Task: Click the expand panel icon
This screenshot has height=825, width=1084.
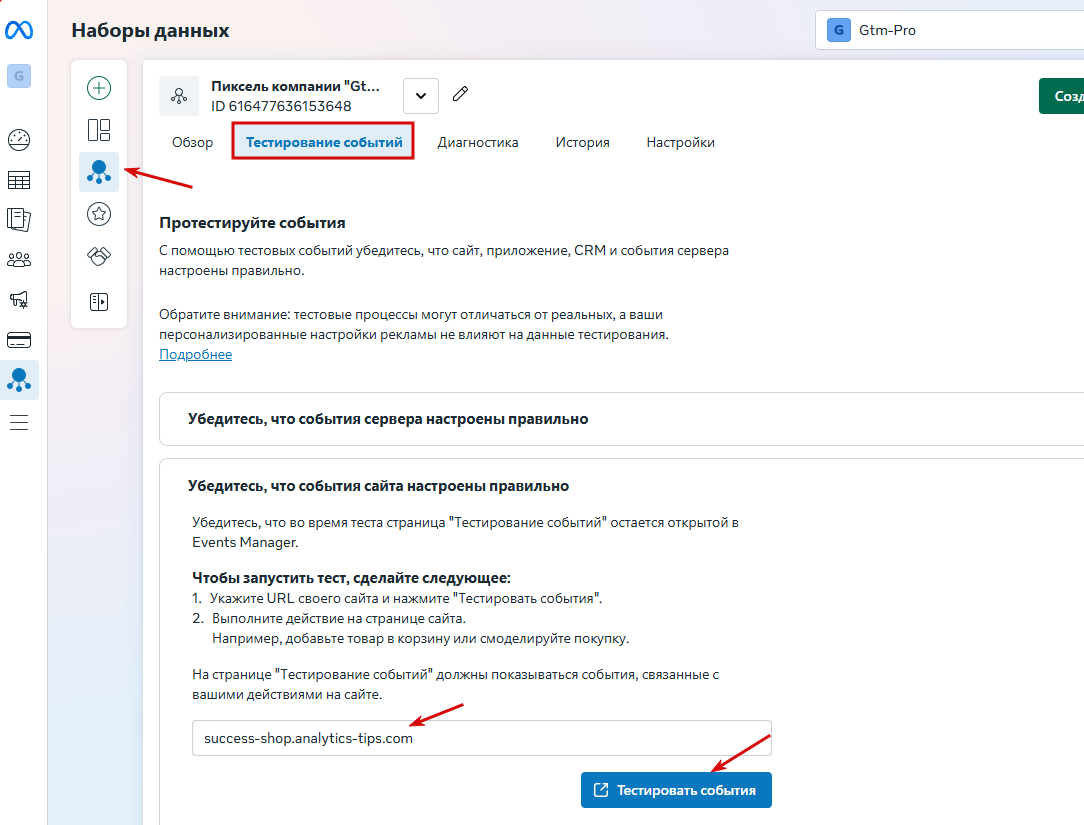Action: pyautogui.click(x=99, y=302)
